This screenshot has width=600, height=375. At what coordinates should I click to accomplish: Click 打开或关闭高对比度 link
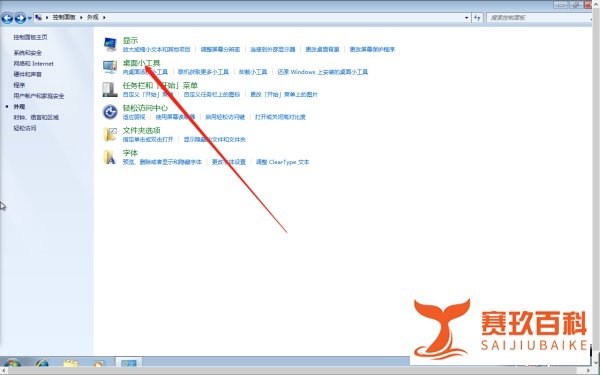[x=280, y=117]
